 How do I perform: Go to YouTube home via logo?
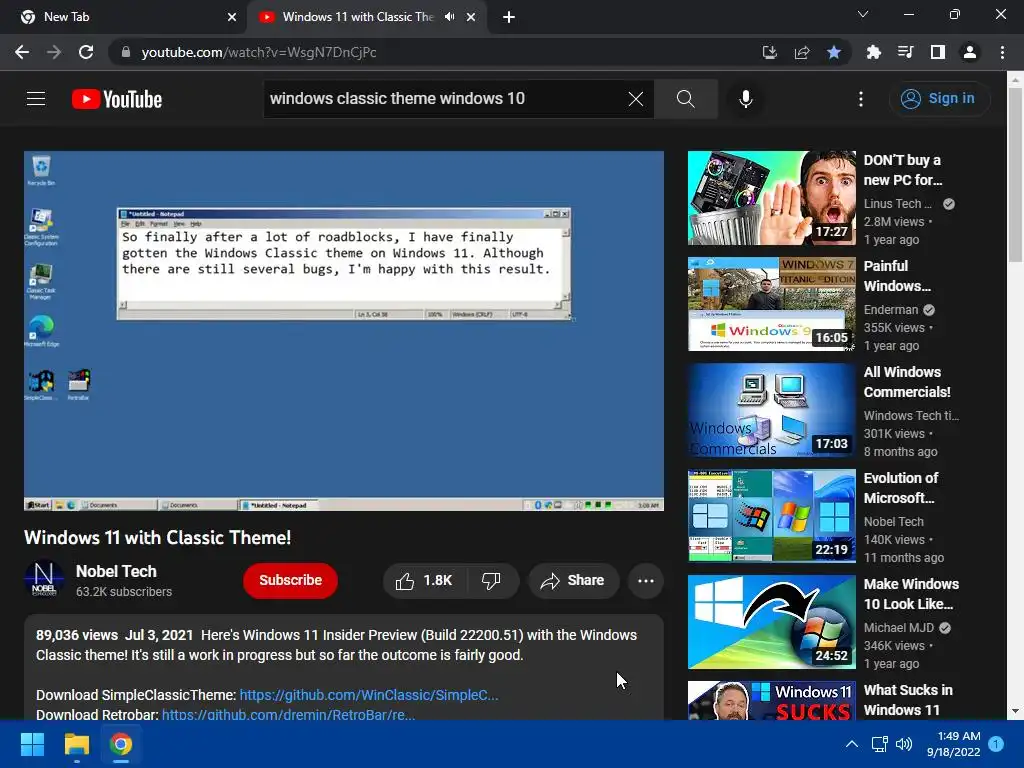click(x=117, y=99)
